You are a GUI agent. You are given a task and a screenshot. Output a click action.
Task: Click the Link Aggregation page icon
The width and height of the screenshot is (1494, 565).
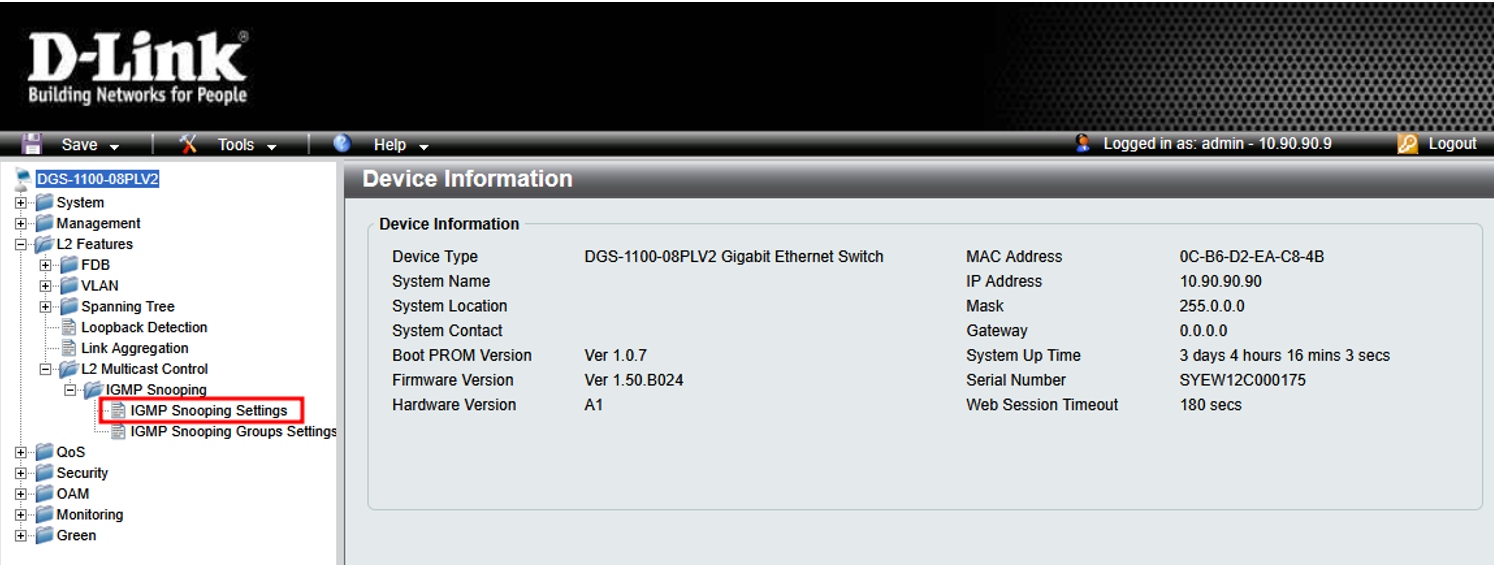point(69,348)
